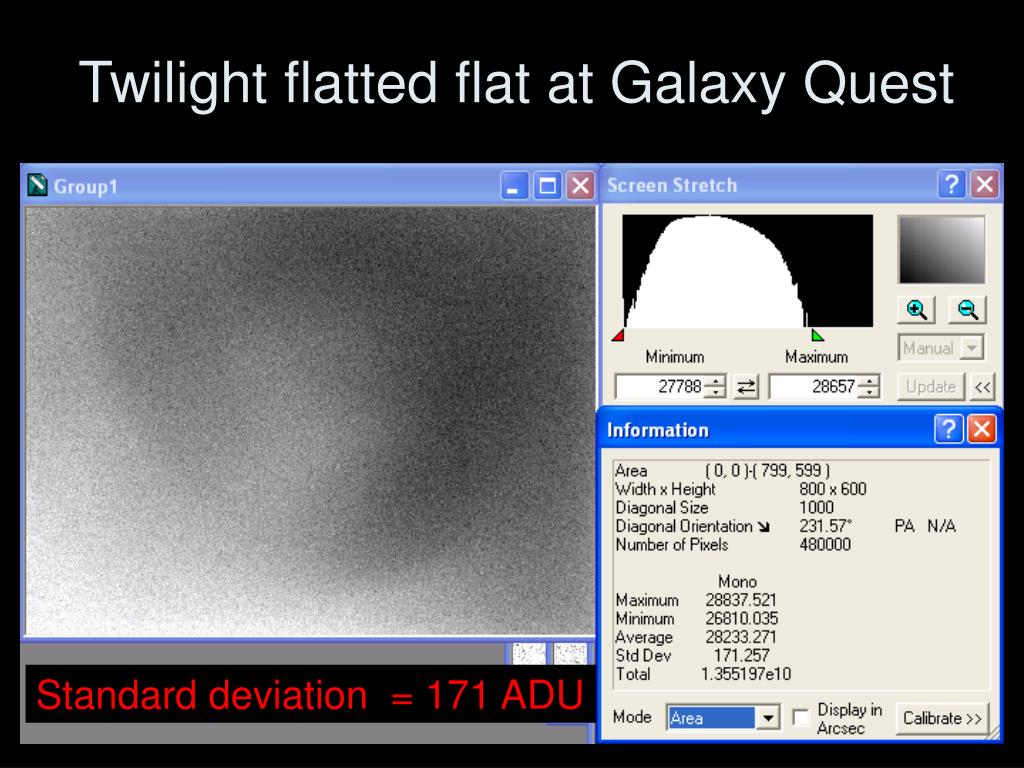Viewport: 1024px width, 768px height.
Task: Click the Calibrate >> button
Action: click(942, 718)
